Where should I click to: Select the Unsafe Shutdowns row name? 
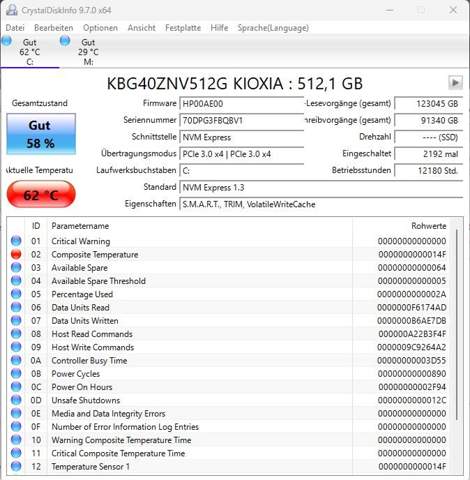point(86,400)
